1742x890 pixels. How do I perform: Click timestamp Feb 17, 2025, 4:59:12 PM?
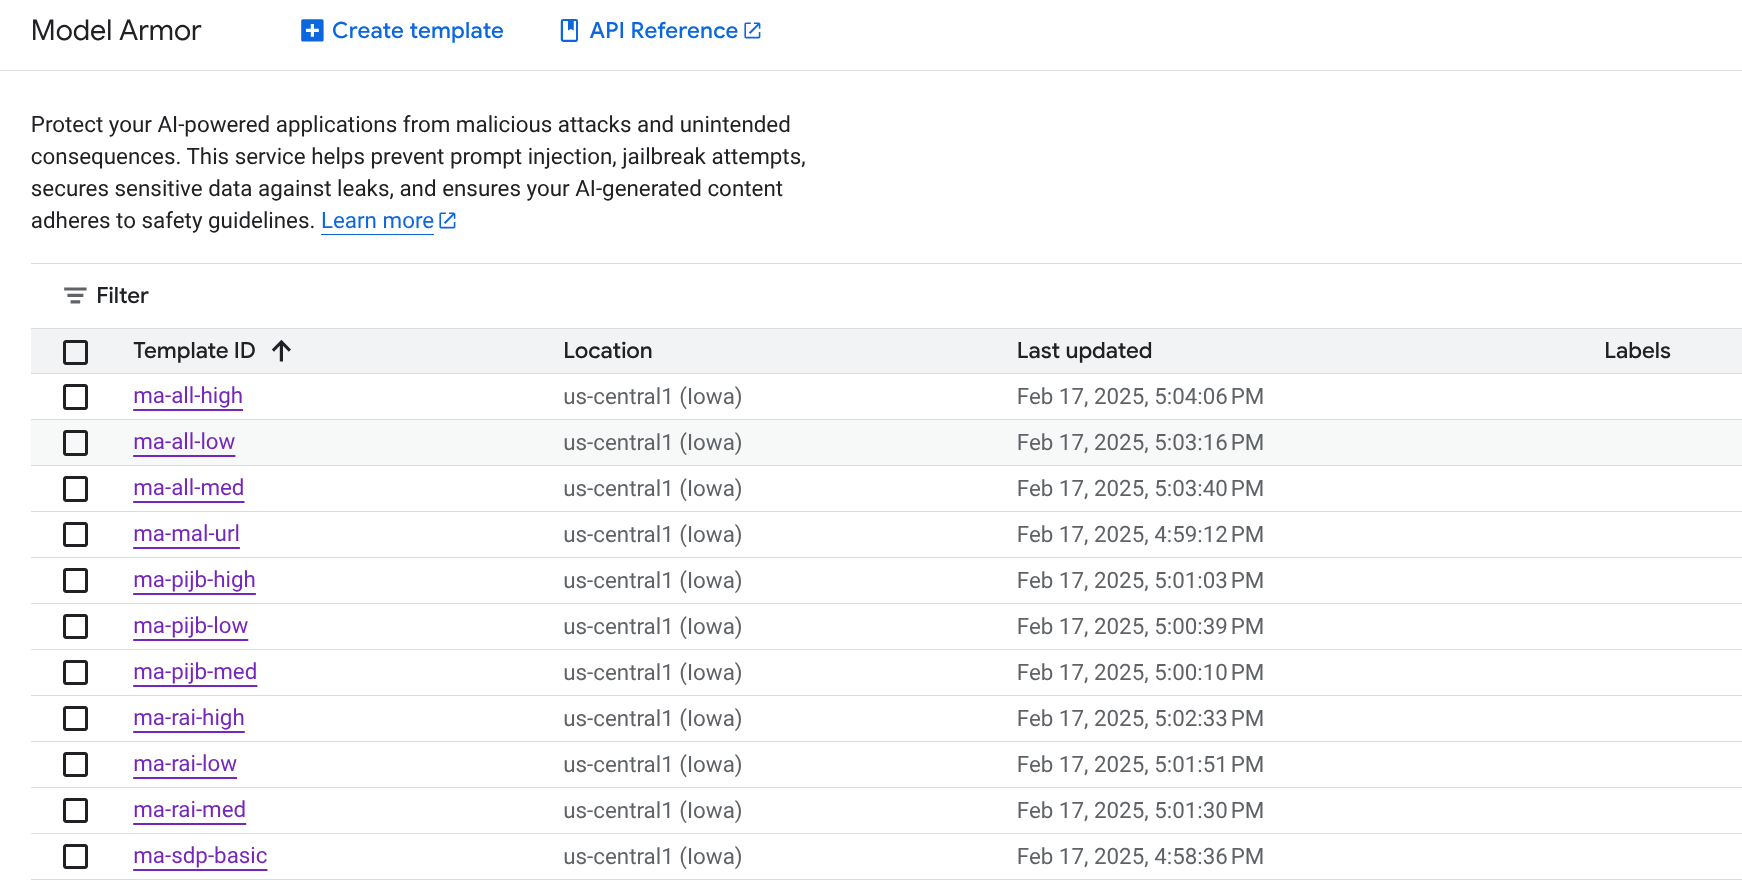(1140, 535)
